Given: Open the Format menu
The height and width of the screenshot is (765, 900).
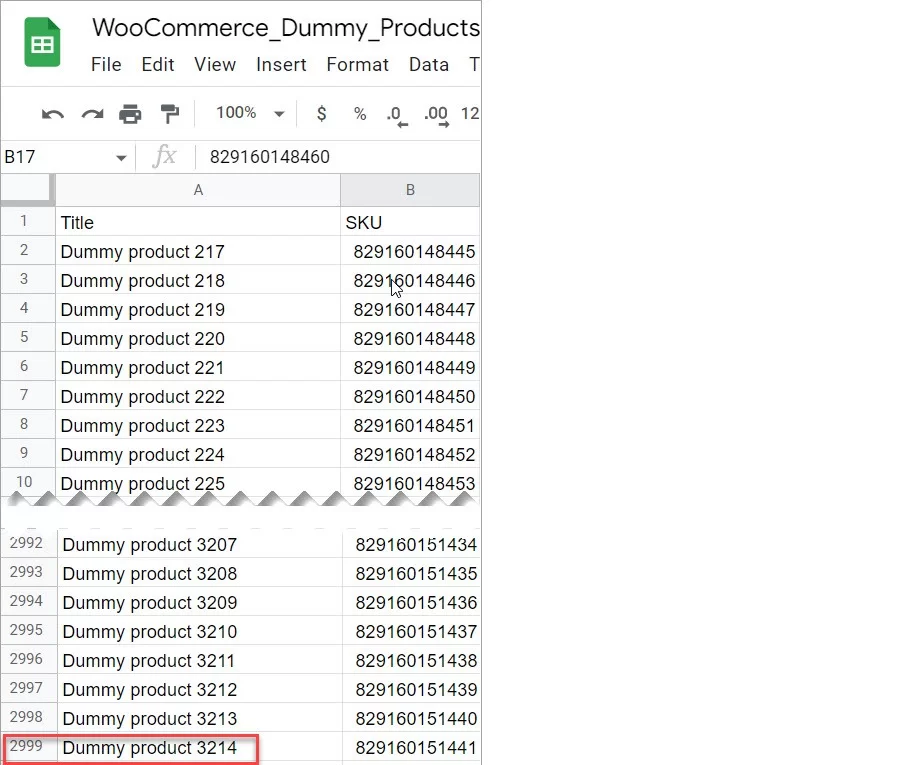Looking at the screenshot, I should tap(357, 64).
